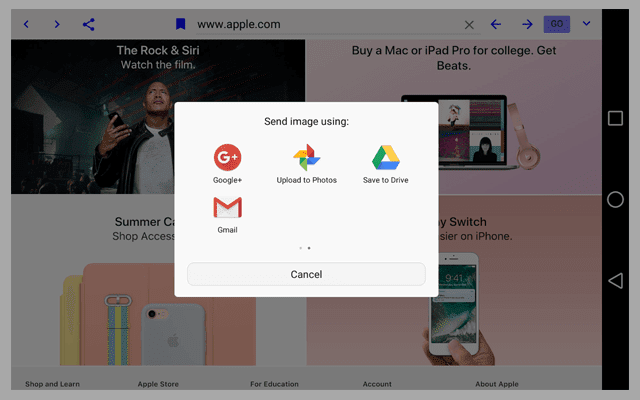Screen dimensions: 640x400
Task: Tap the share icon in toolbar
Action: pos(89,24)
